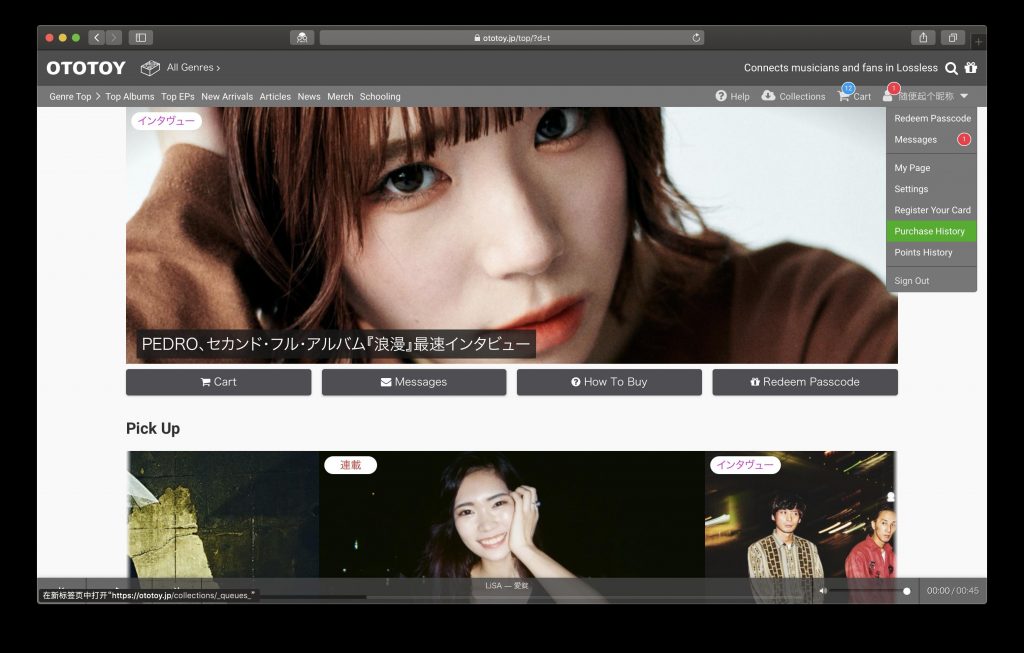Mute the player volume speaker icon

(x=823, y=591)
